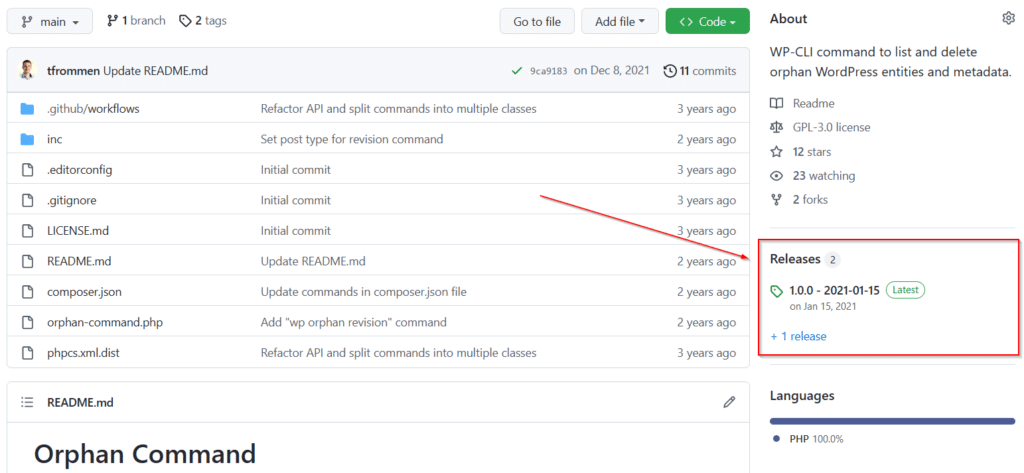Click the tfrommen avatar image
This screenshot has width=1024, height=473.
[27, 71]
